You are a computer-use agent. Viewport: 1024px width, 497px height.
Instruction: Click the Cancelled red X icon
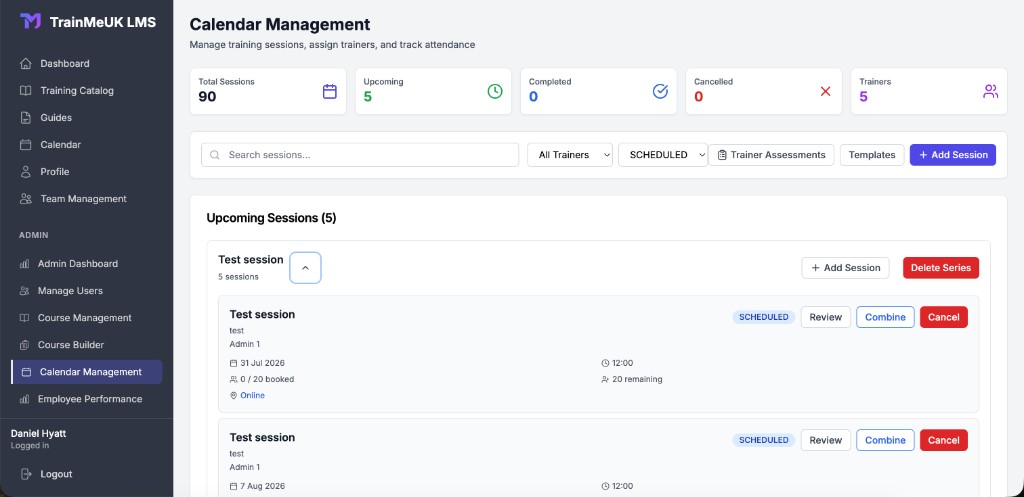point(825,91)
